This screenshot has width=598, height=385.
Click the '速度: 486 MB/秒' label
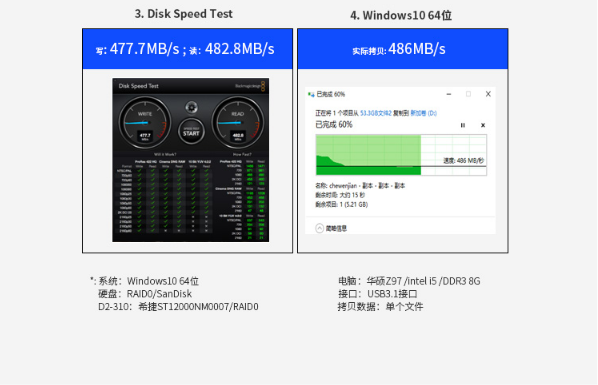[x=463, y=161]
